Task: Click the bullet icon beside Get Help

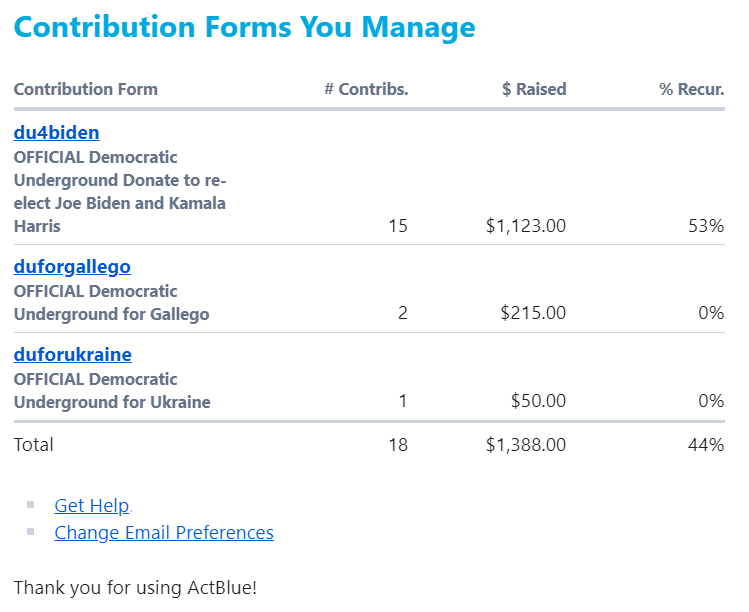Action: 31,505
